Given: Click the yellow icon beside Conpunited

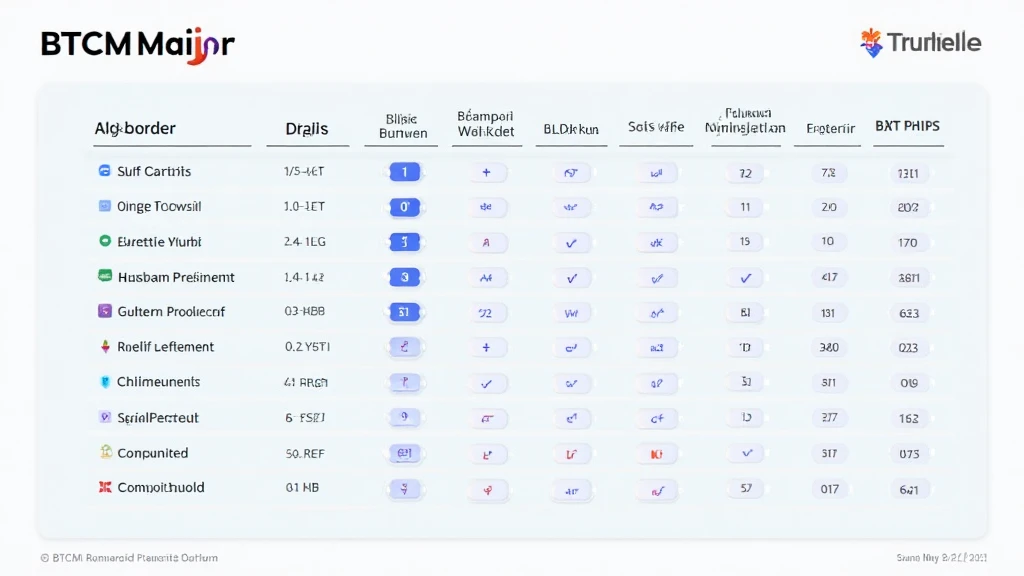Looking at the screenshot, I should pos(106,451).
